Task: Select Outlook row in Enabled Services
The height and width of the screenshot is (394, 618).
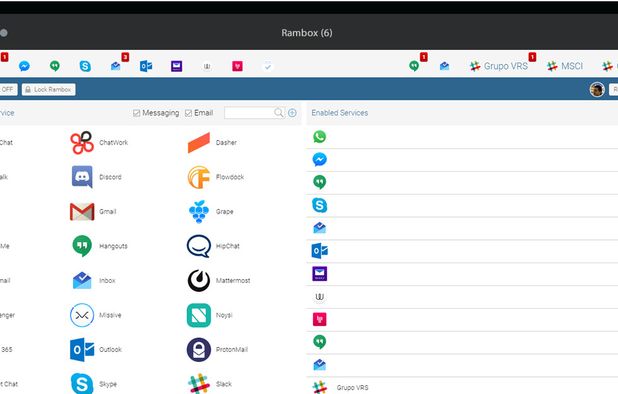Action: (462, 251)
